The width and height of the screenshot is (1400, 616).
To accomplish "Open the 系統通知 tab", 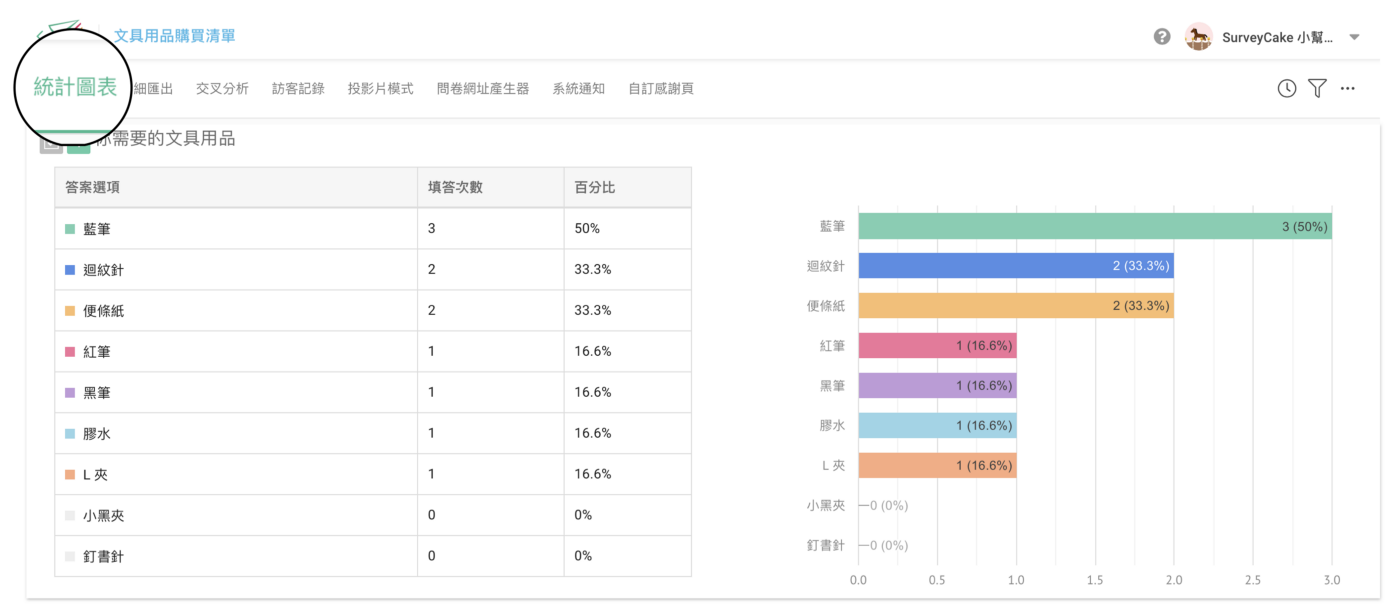I will [x=578, y=89].
